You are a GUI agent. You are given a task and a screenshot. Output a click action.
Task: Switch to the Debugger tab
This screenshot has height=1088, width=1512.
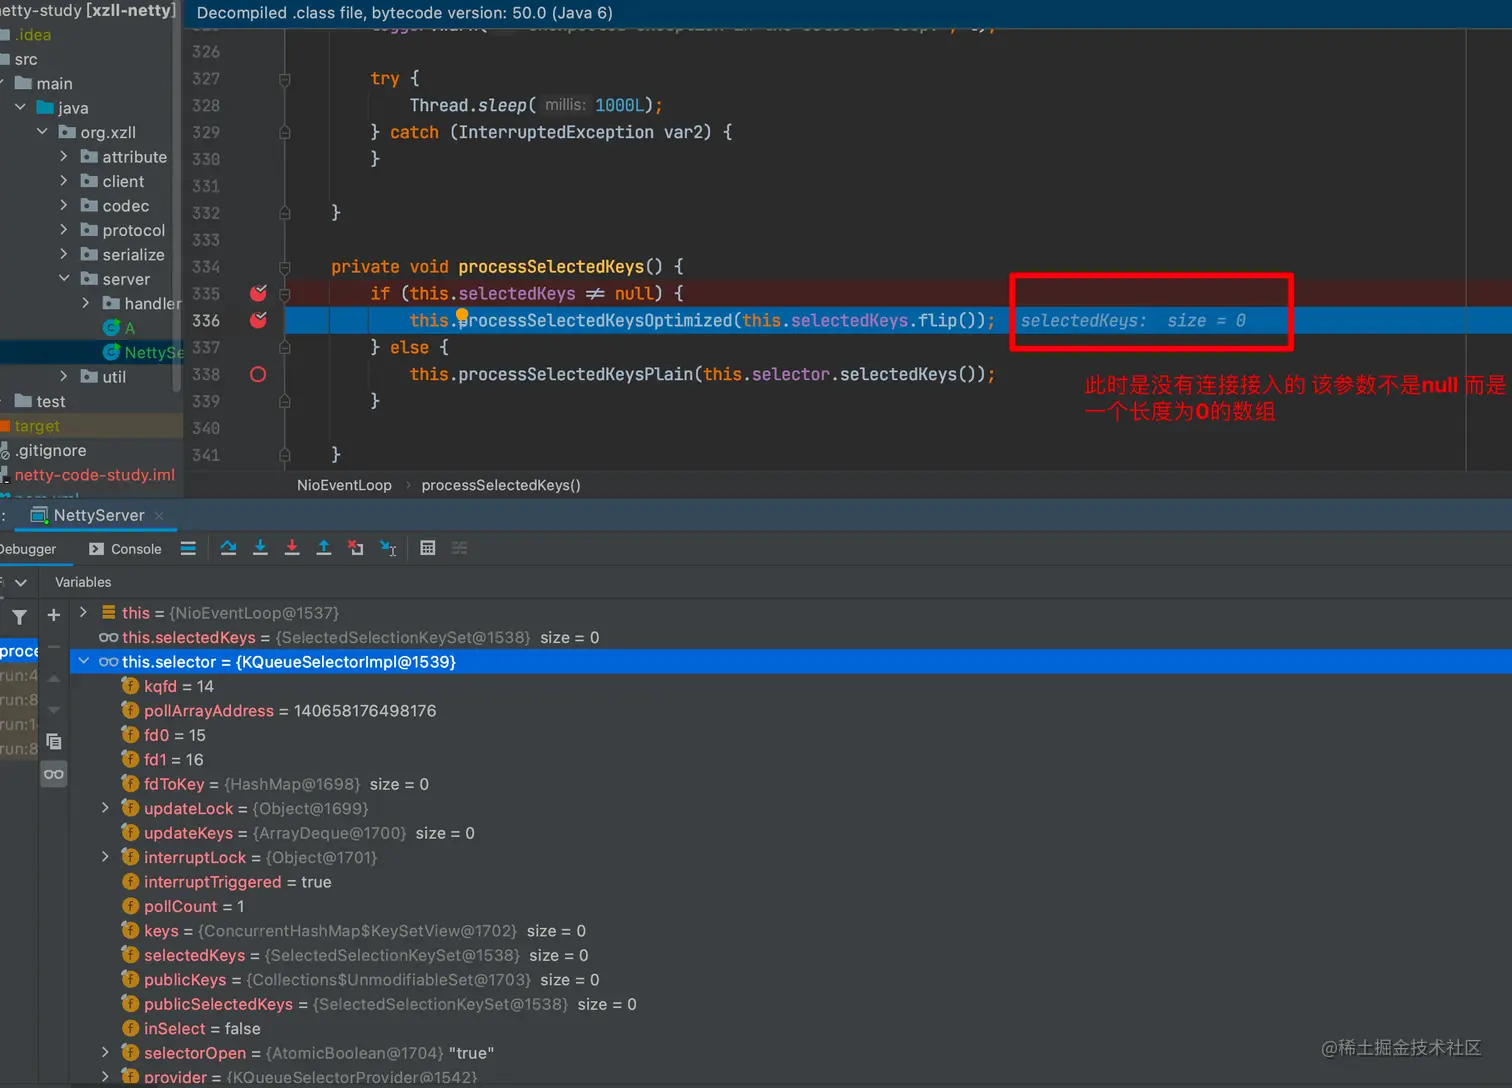28,549
